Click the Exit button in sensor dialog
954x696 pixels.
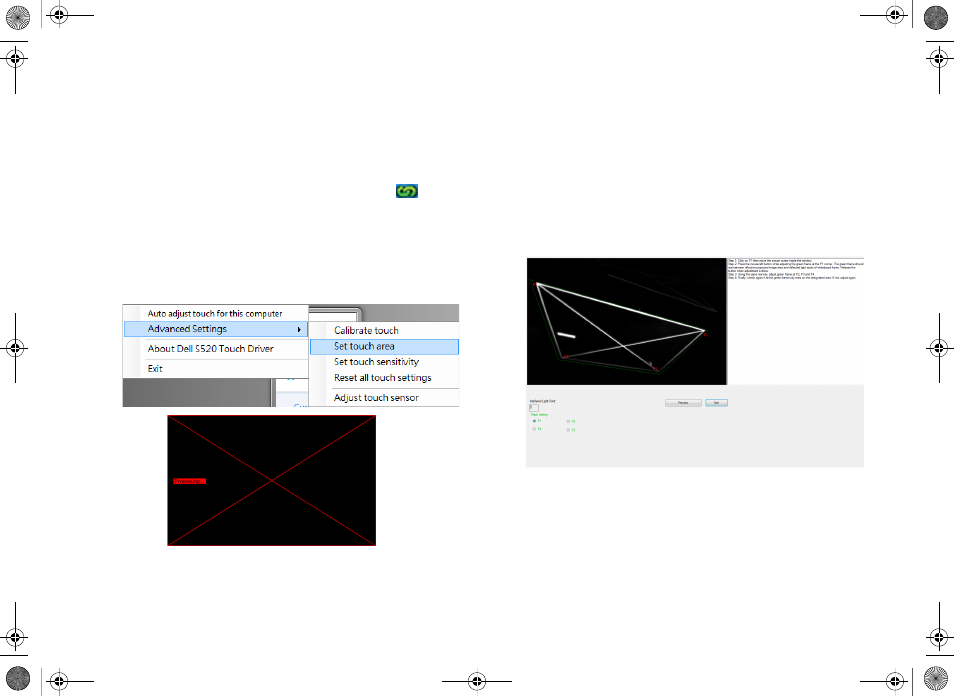point(717,403)
